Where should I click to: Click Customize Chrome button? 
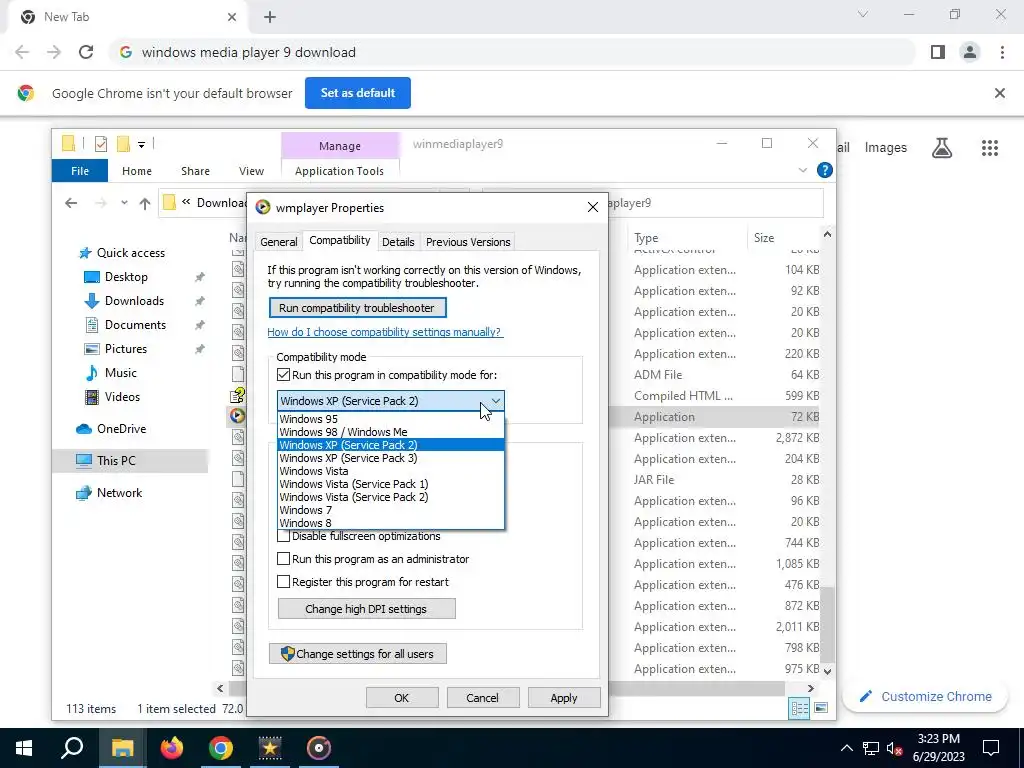pos(926,697)
